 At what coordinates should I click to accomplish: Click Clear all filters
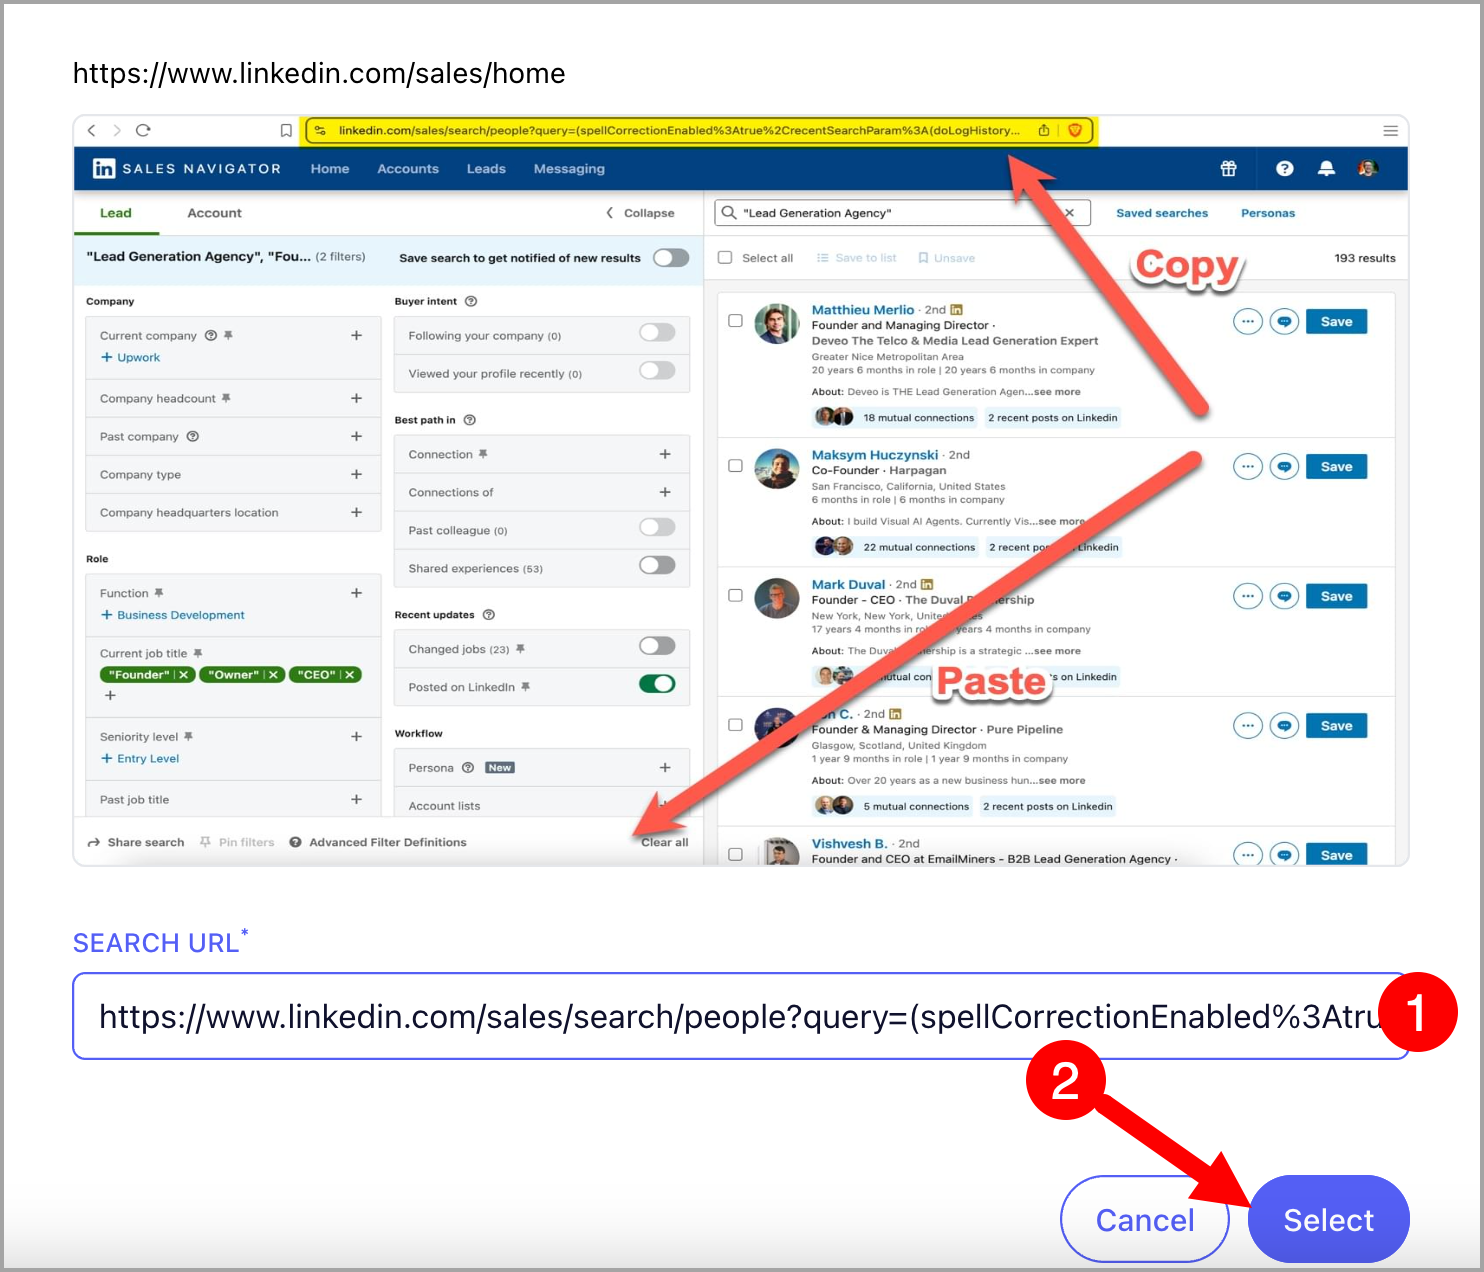tap(665, 843)
